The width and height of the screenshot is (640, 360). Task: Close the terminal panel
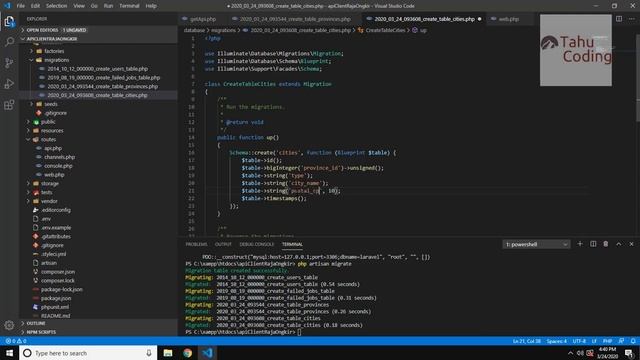[631, 244]
